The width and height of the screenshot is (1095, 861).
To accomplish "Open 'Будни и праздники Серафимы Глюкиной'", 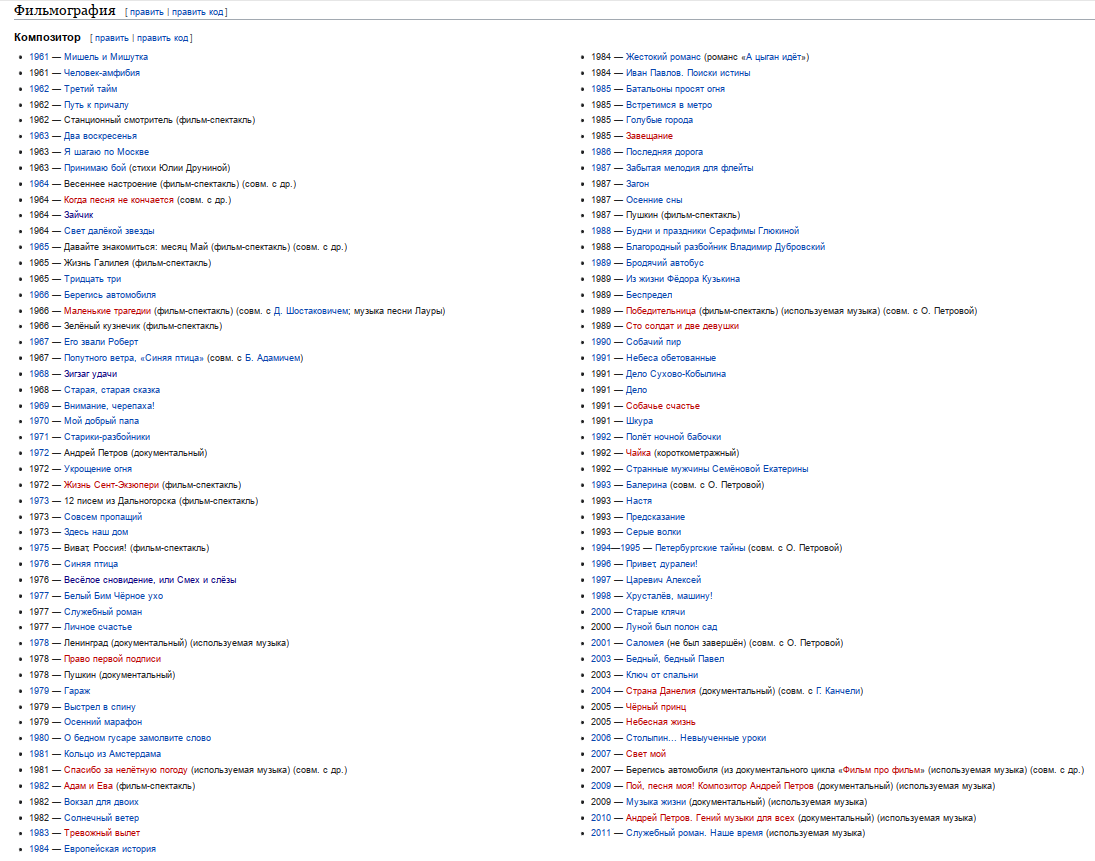I will pos(712,231).
